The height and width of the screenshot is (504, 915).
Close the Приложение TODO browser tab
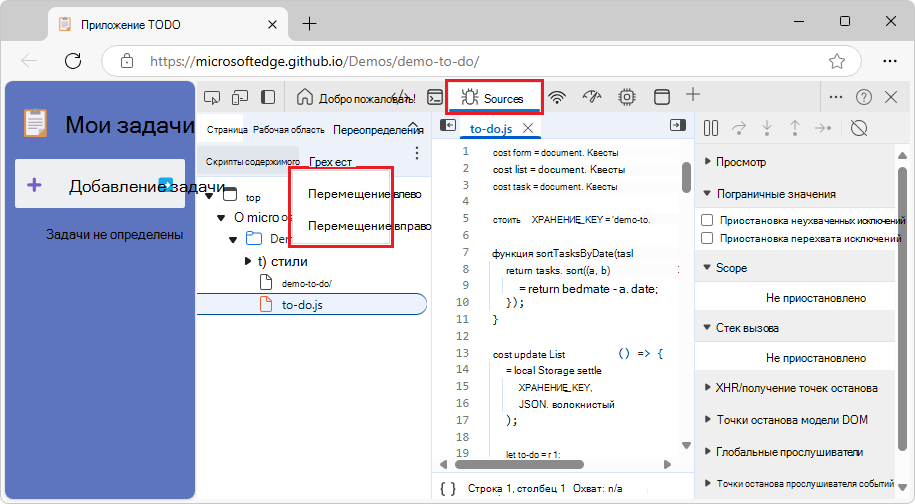(x=273, y=24)
